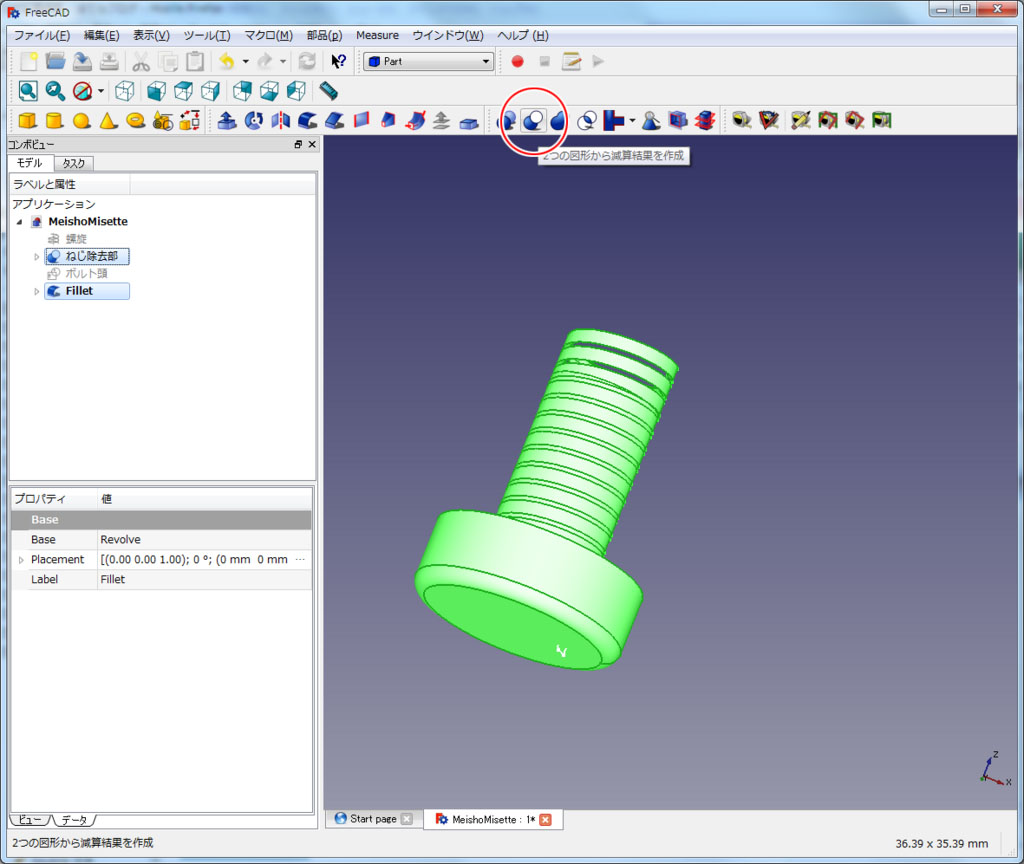
Task: Click the Base value Revolve
Action: [x=204, y=539]
